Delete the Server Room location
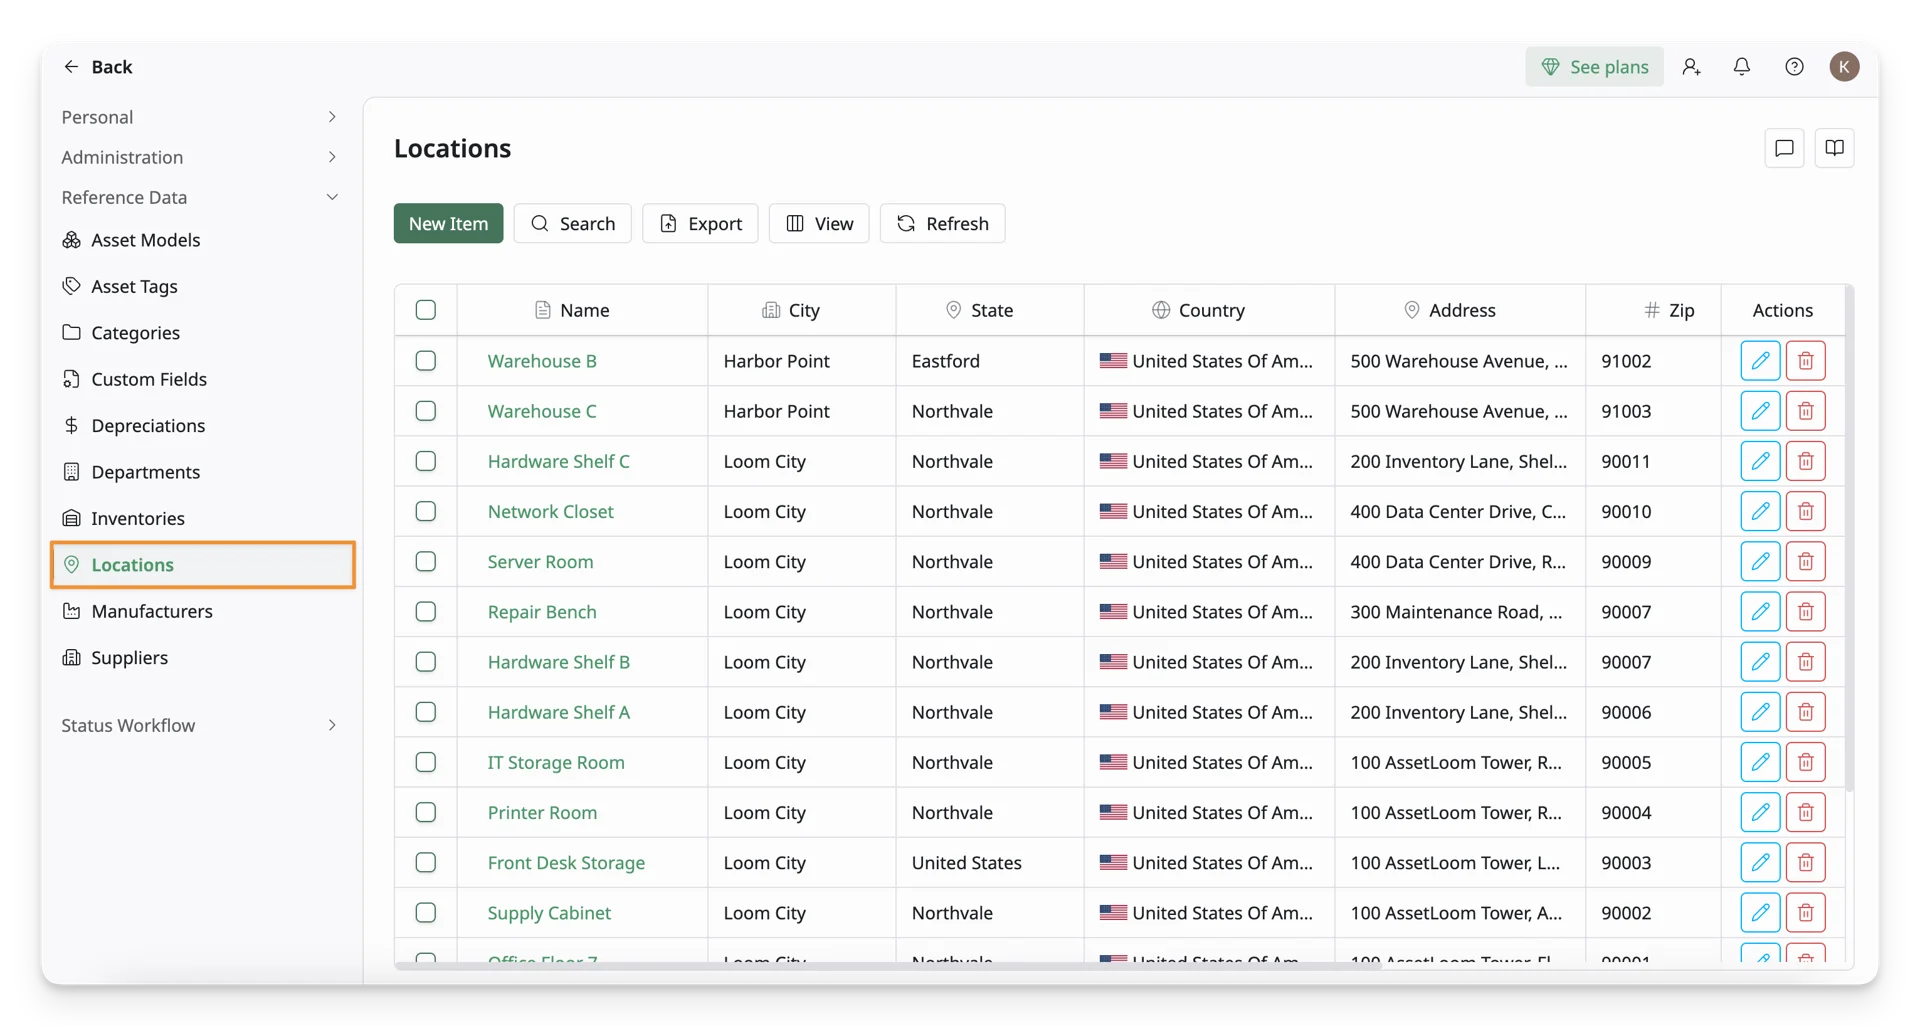The height and width of the screenshot is (1026, 1920). 1805,561
